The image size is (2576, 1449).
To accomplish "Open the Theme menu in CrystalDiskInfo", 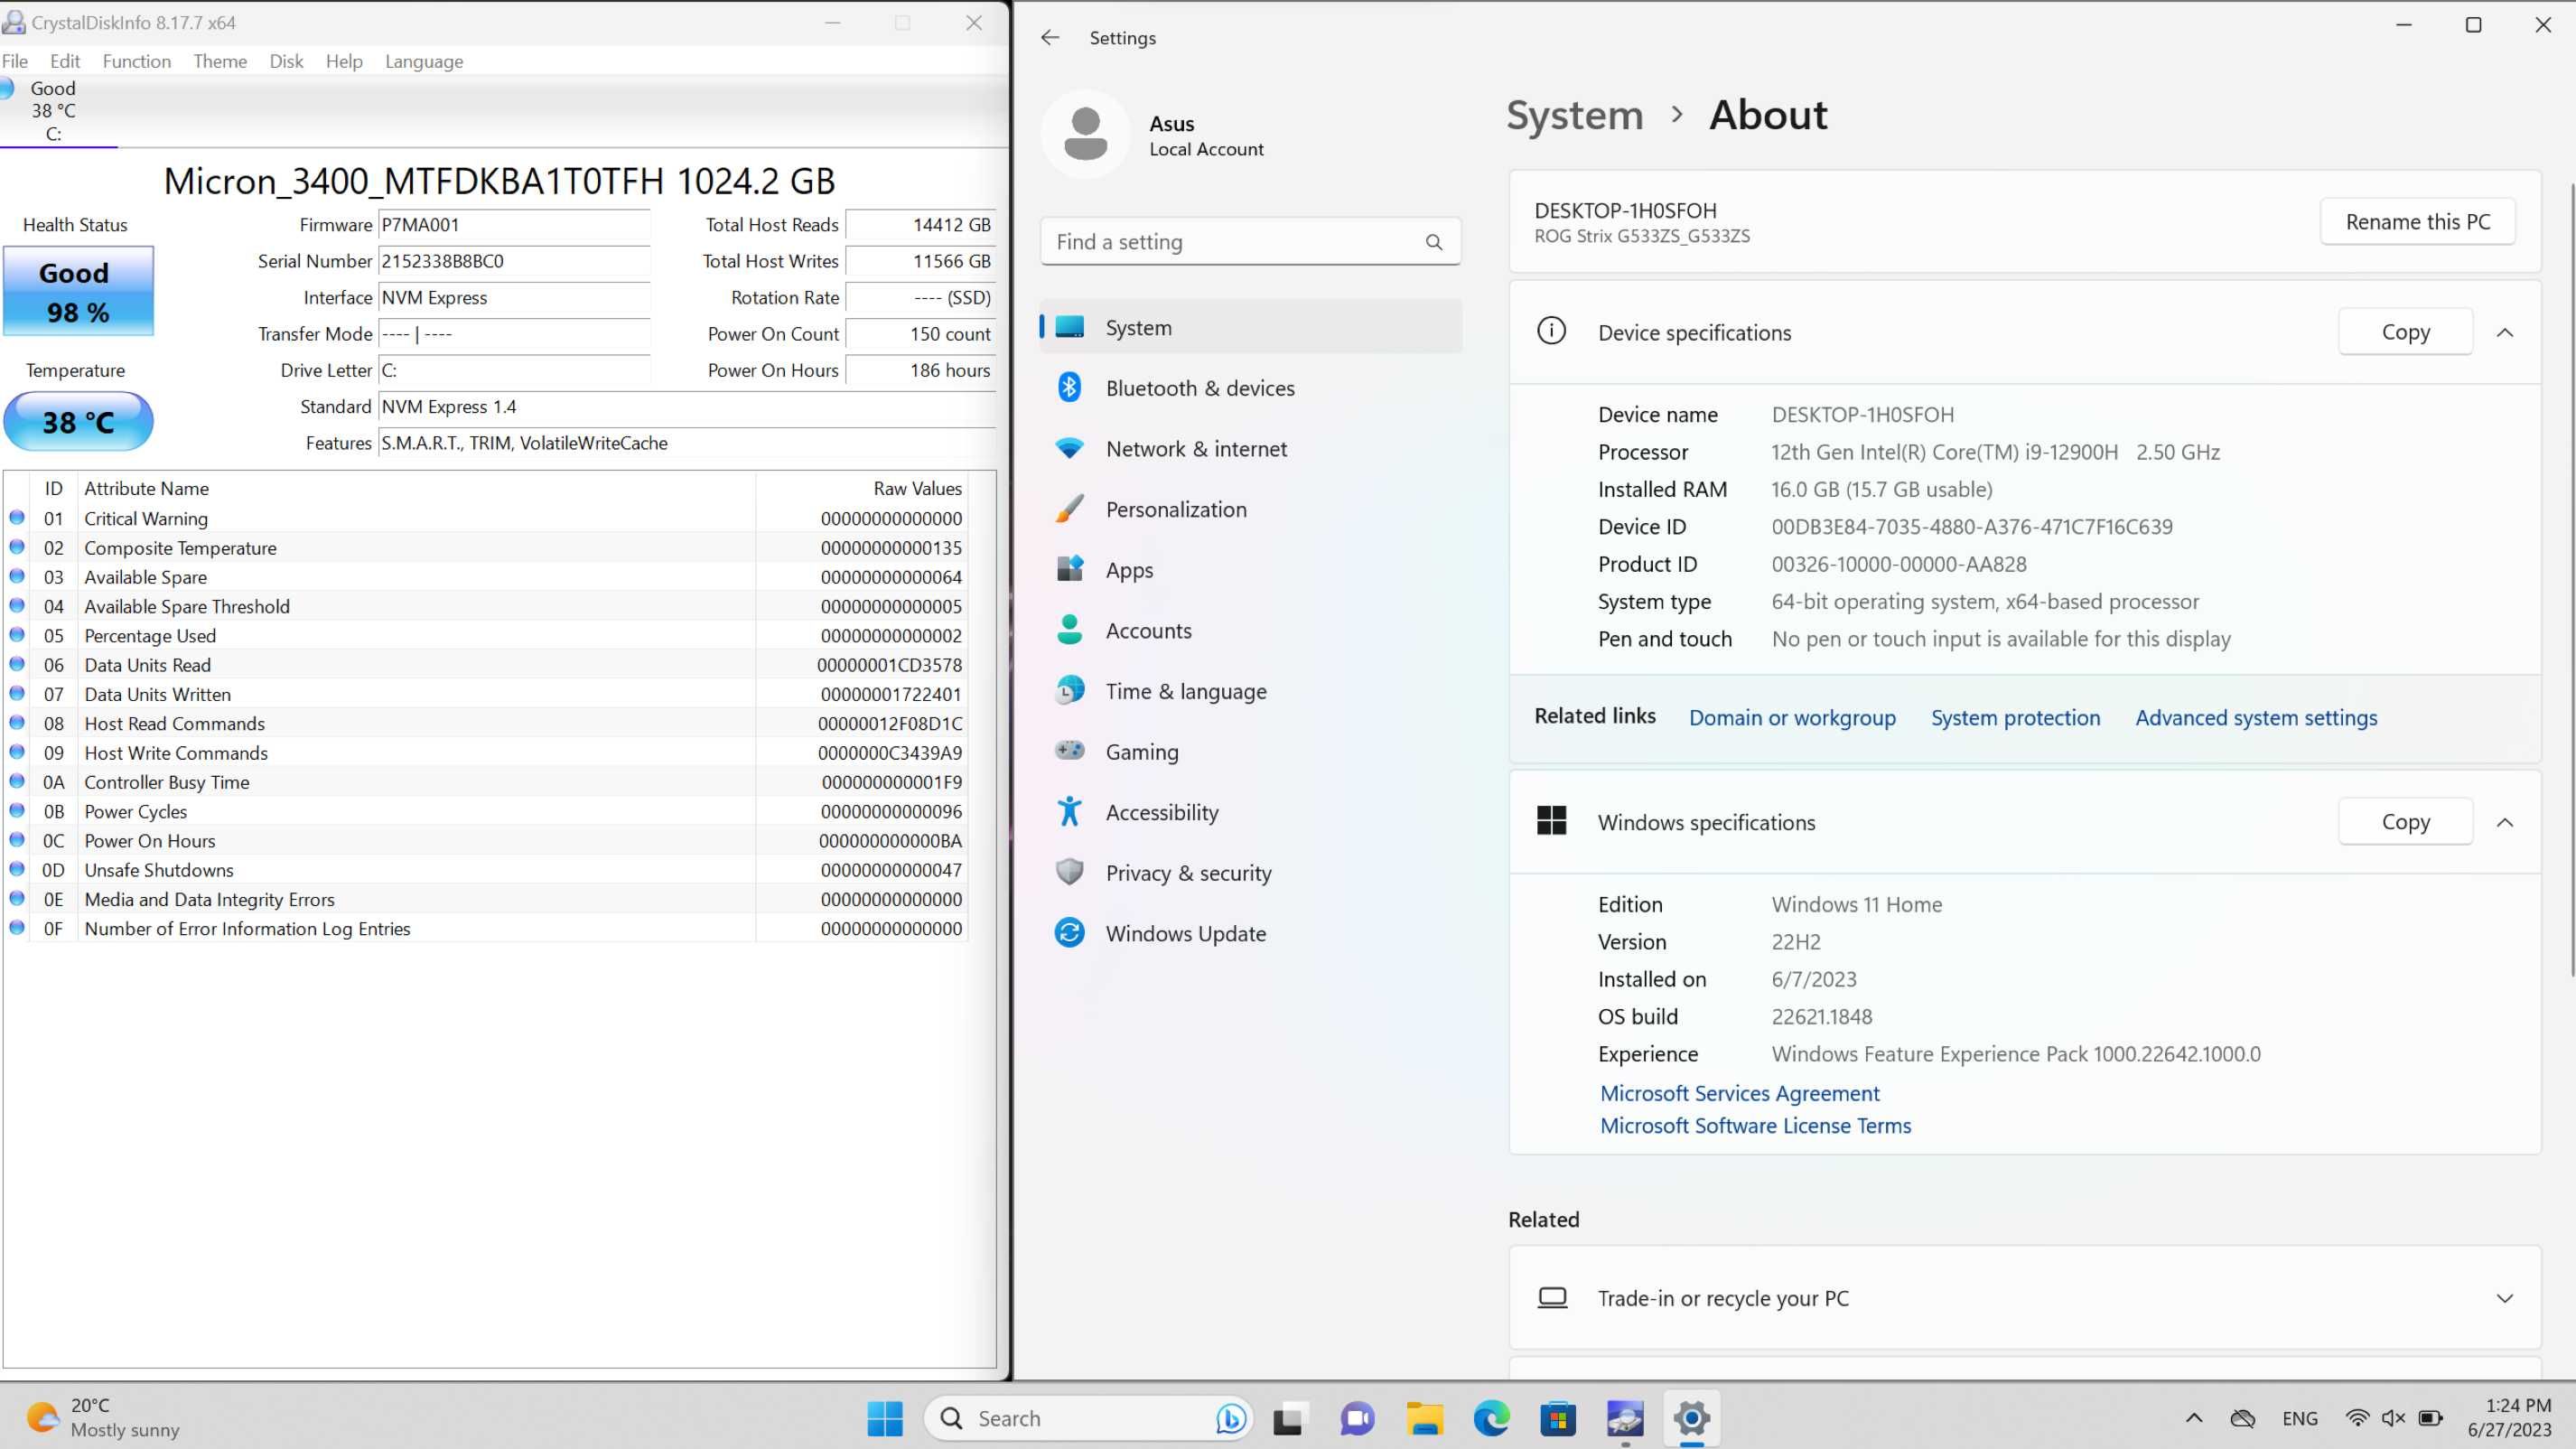I will [220, 61].
